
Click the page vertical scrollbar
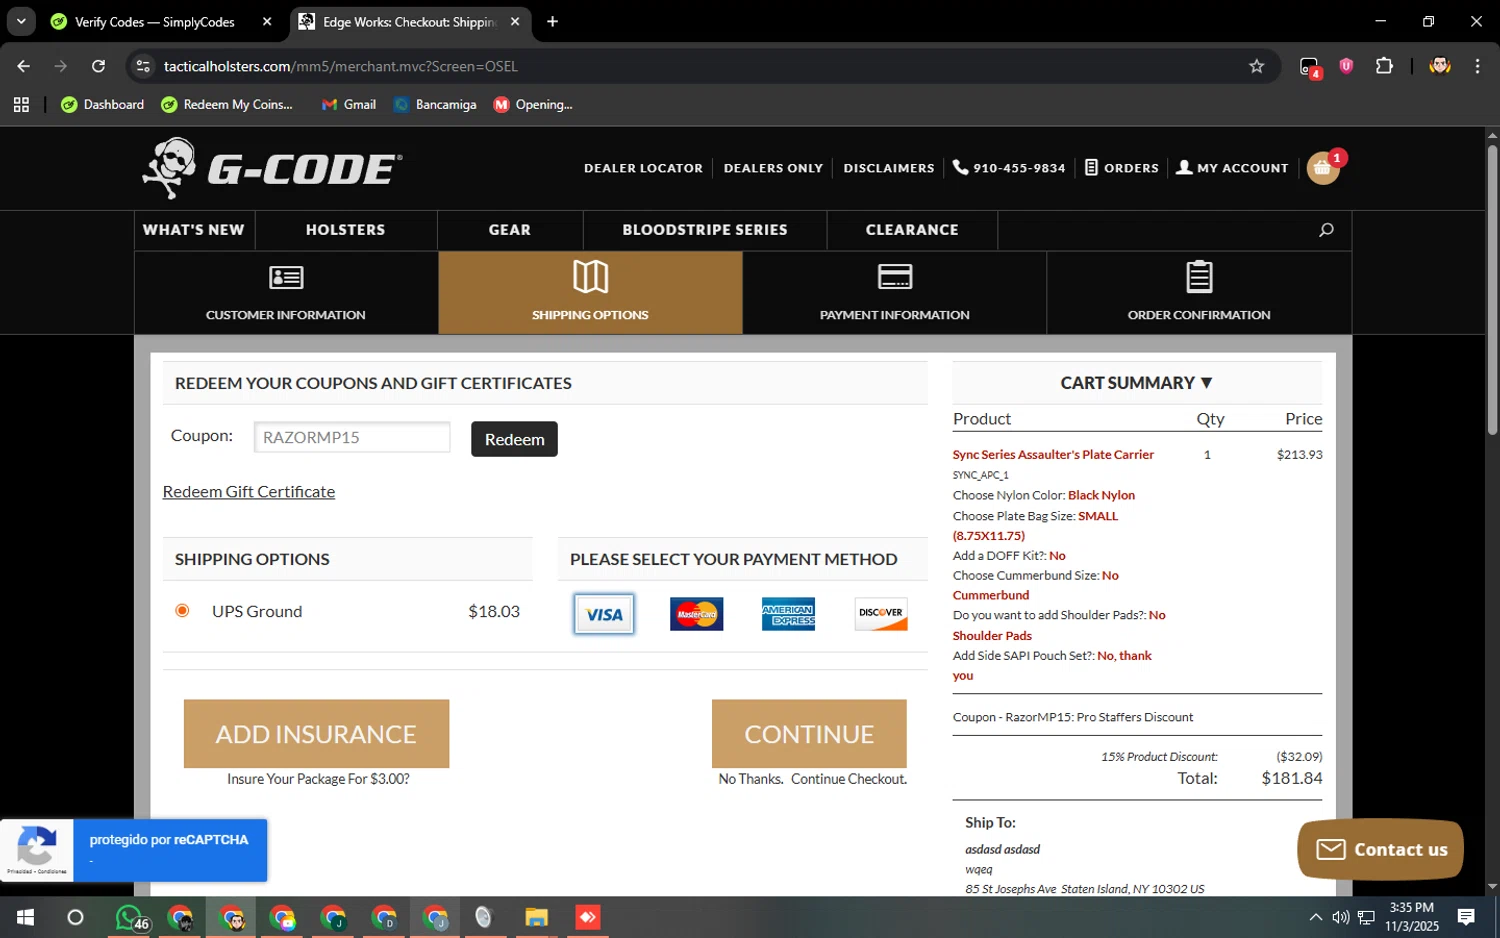tap(1492, 290)
